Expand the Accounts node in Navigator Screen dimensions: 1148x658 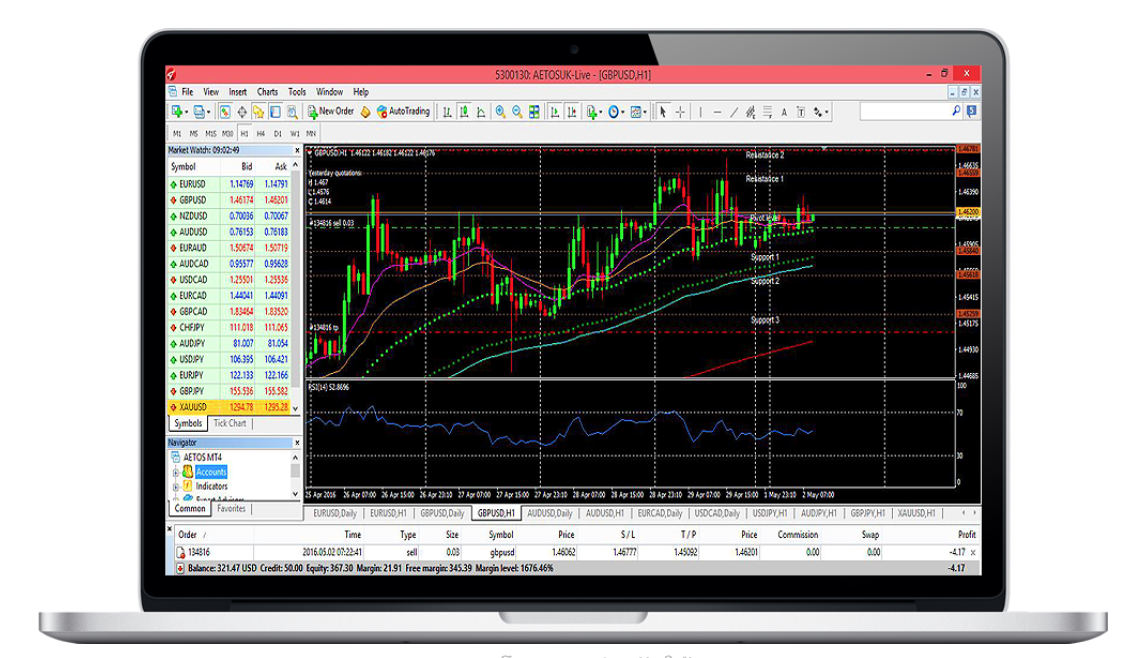click(x=176, y=472)
